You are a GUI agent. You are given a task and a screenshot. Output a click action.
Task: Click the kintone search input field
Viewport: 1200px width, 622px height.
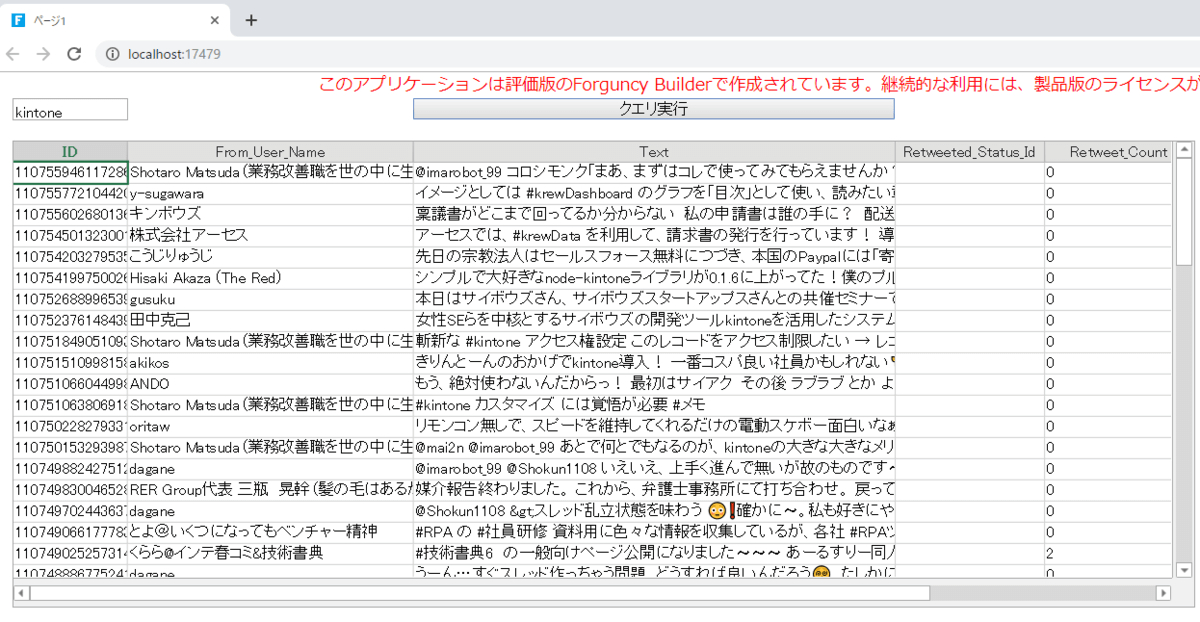tap(70, 110)
